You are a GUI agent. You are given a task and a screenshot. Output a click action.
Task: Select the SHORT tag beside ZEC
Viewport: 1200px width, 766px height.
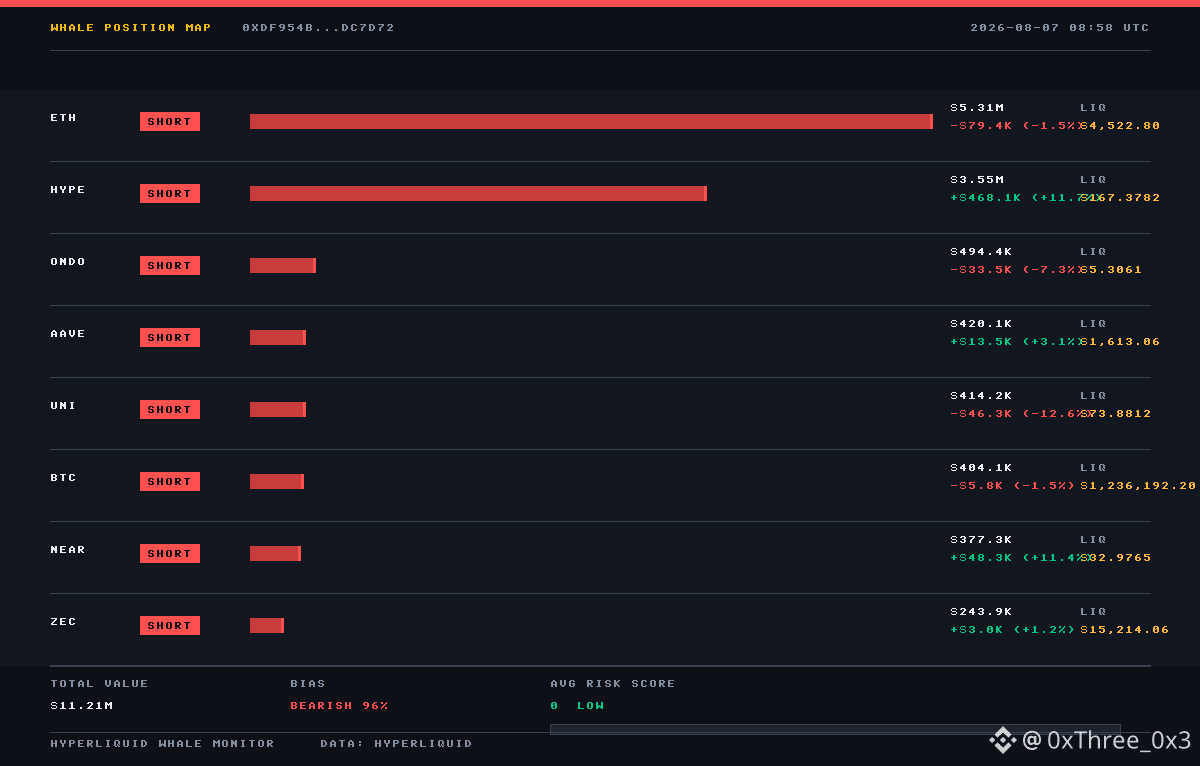[170, 626]
